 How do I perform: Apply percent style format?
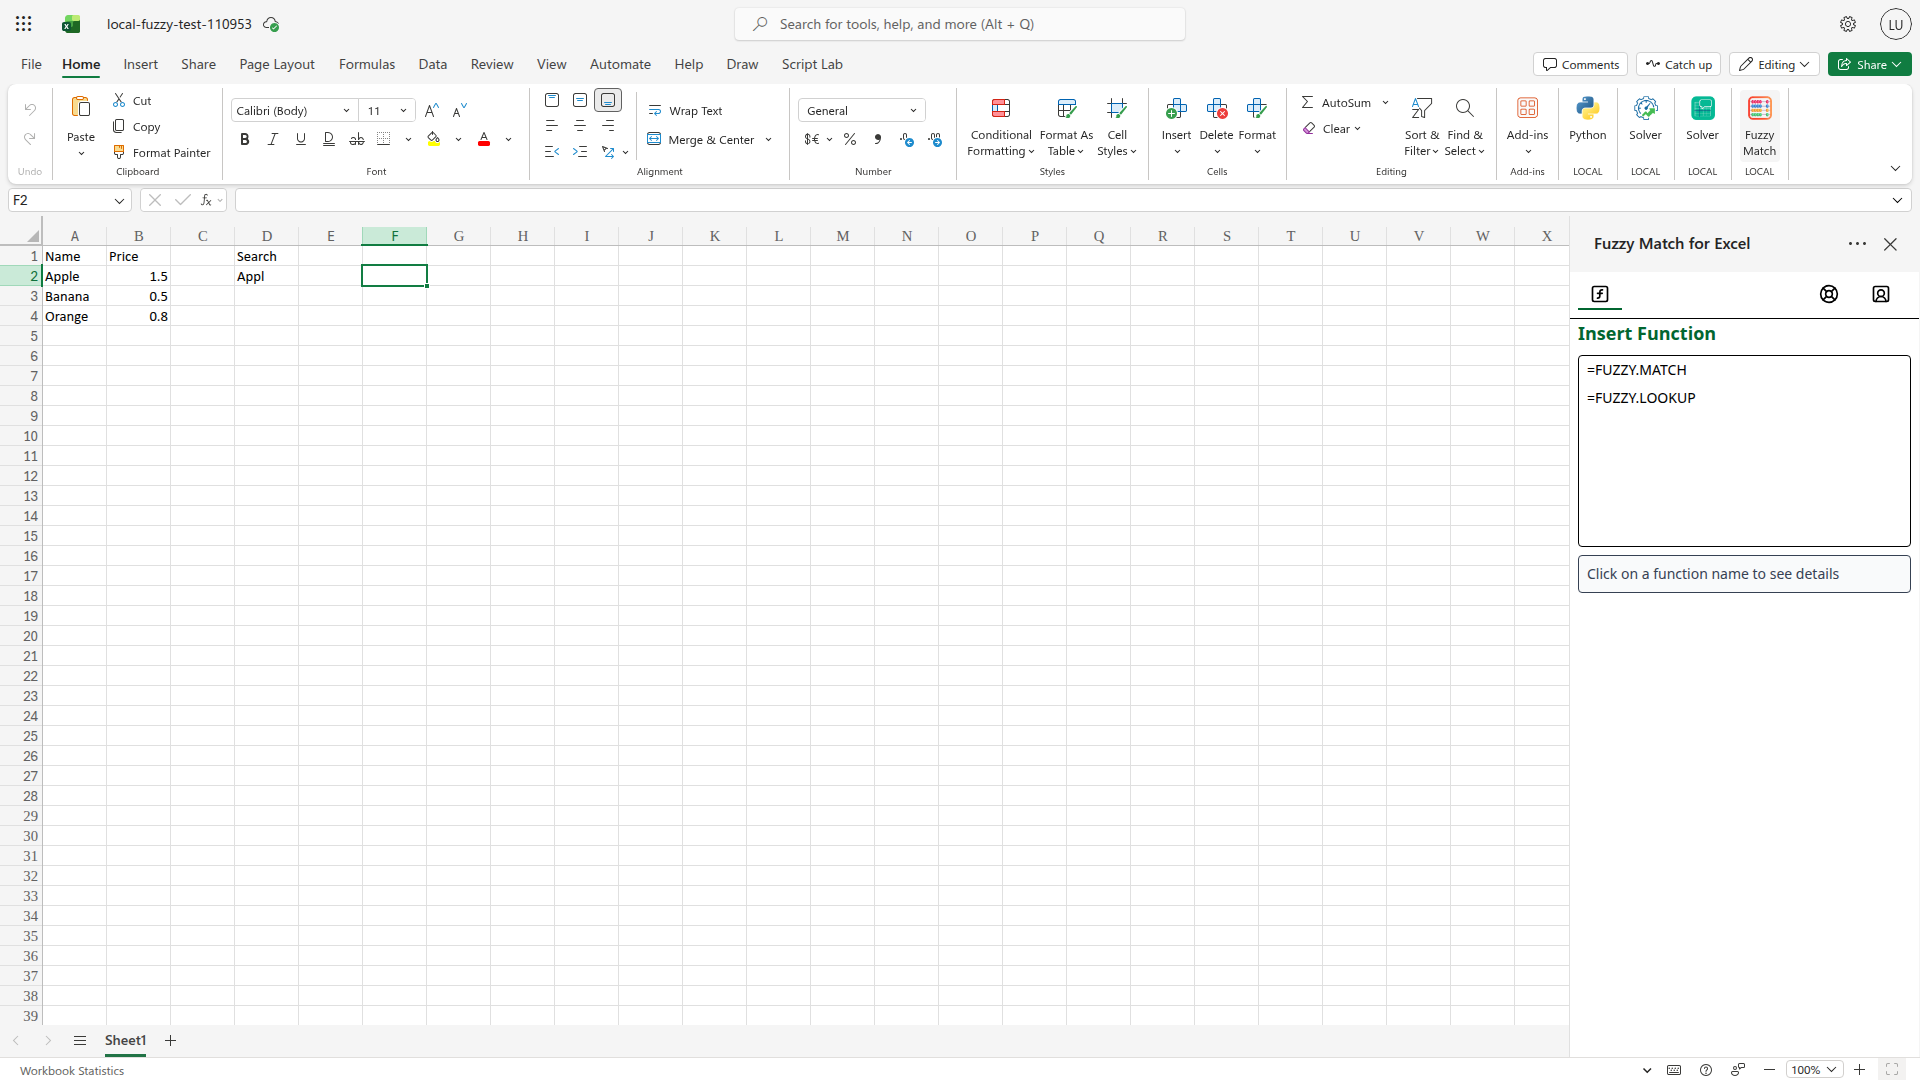[850, 139]
